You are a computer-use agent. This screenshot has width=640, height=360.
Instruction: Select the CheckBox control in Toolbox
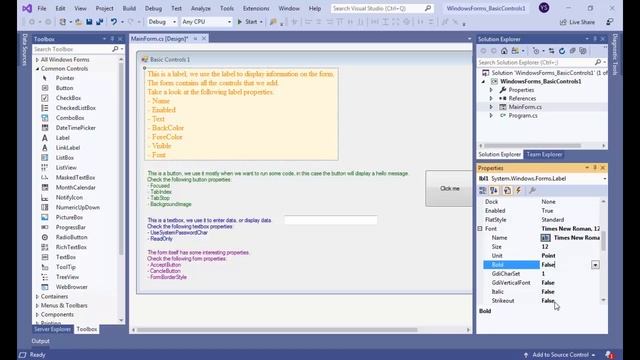[68, 98]
